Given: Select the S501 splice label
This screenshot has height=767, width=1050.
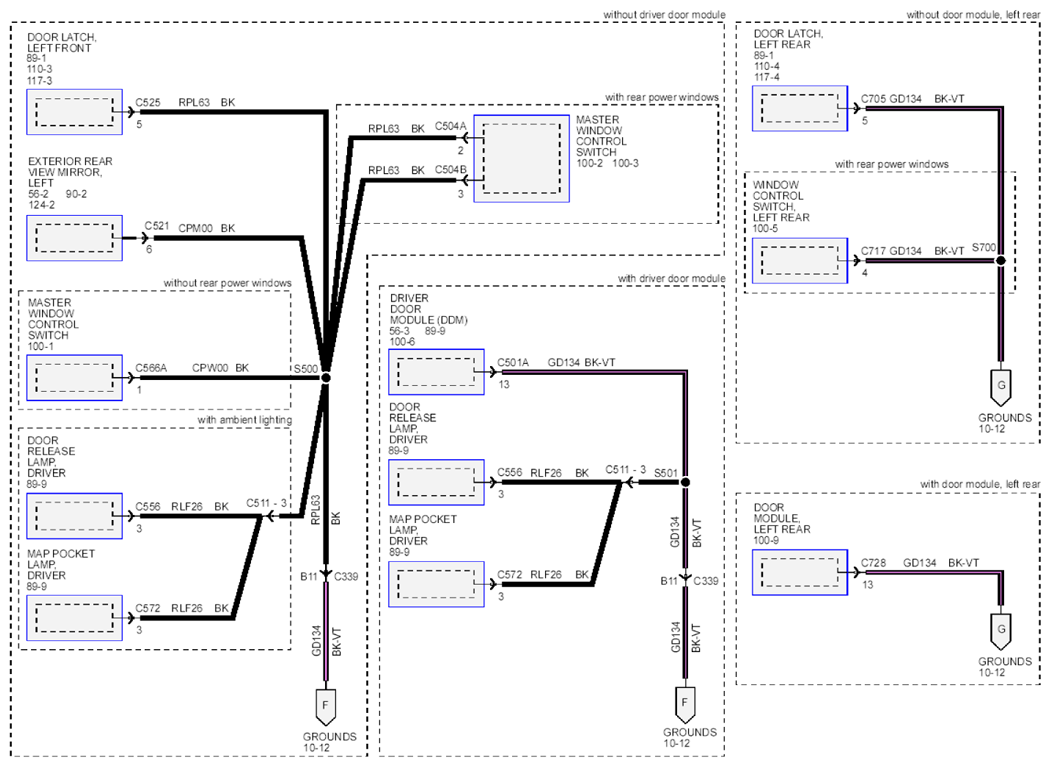Looking at the screenshot, I should (666, 473).
